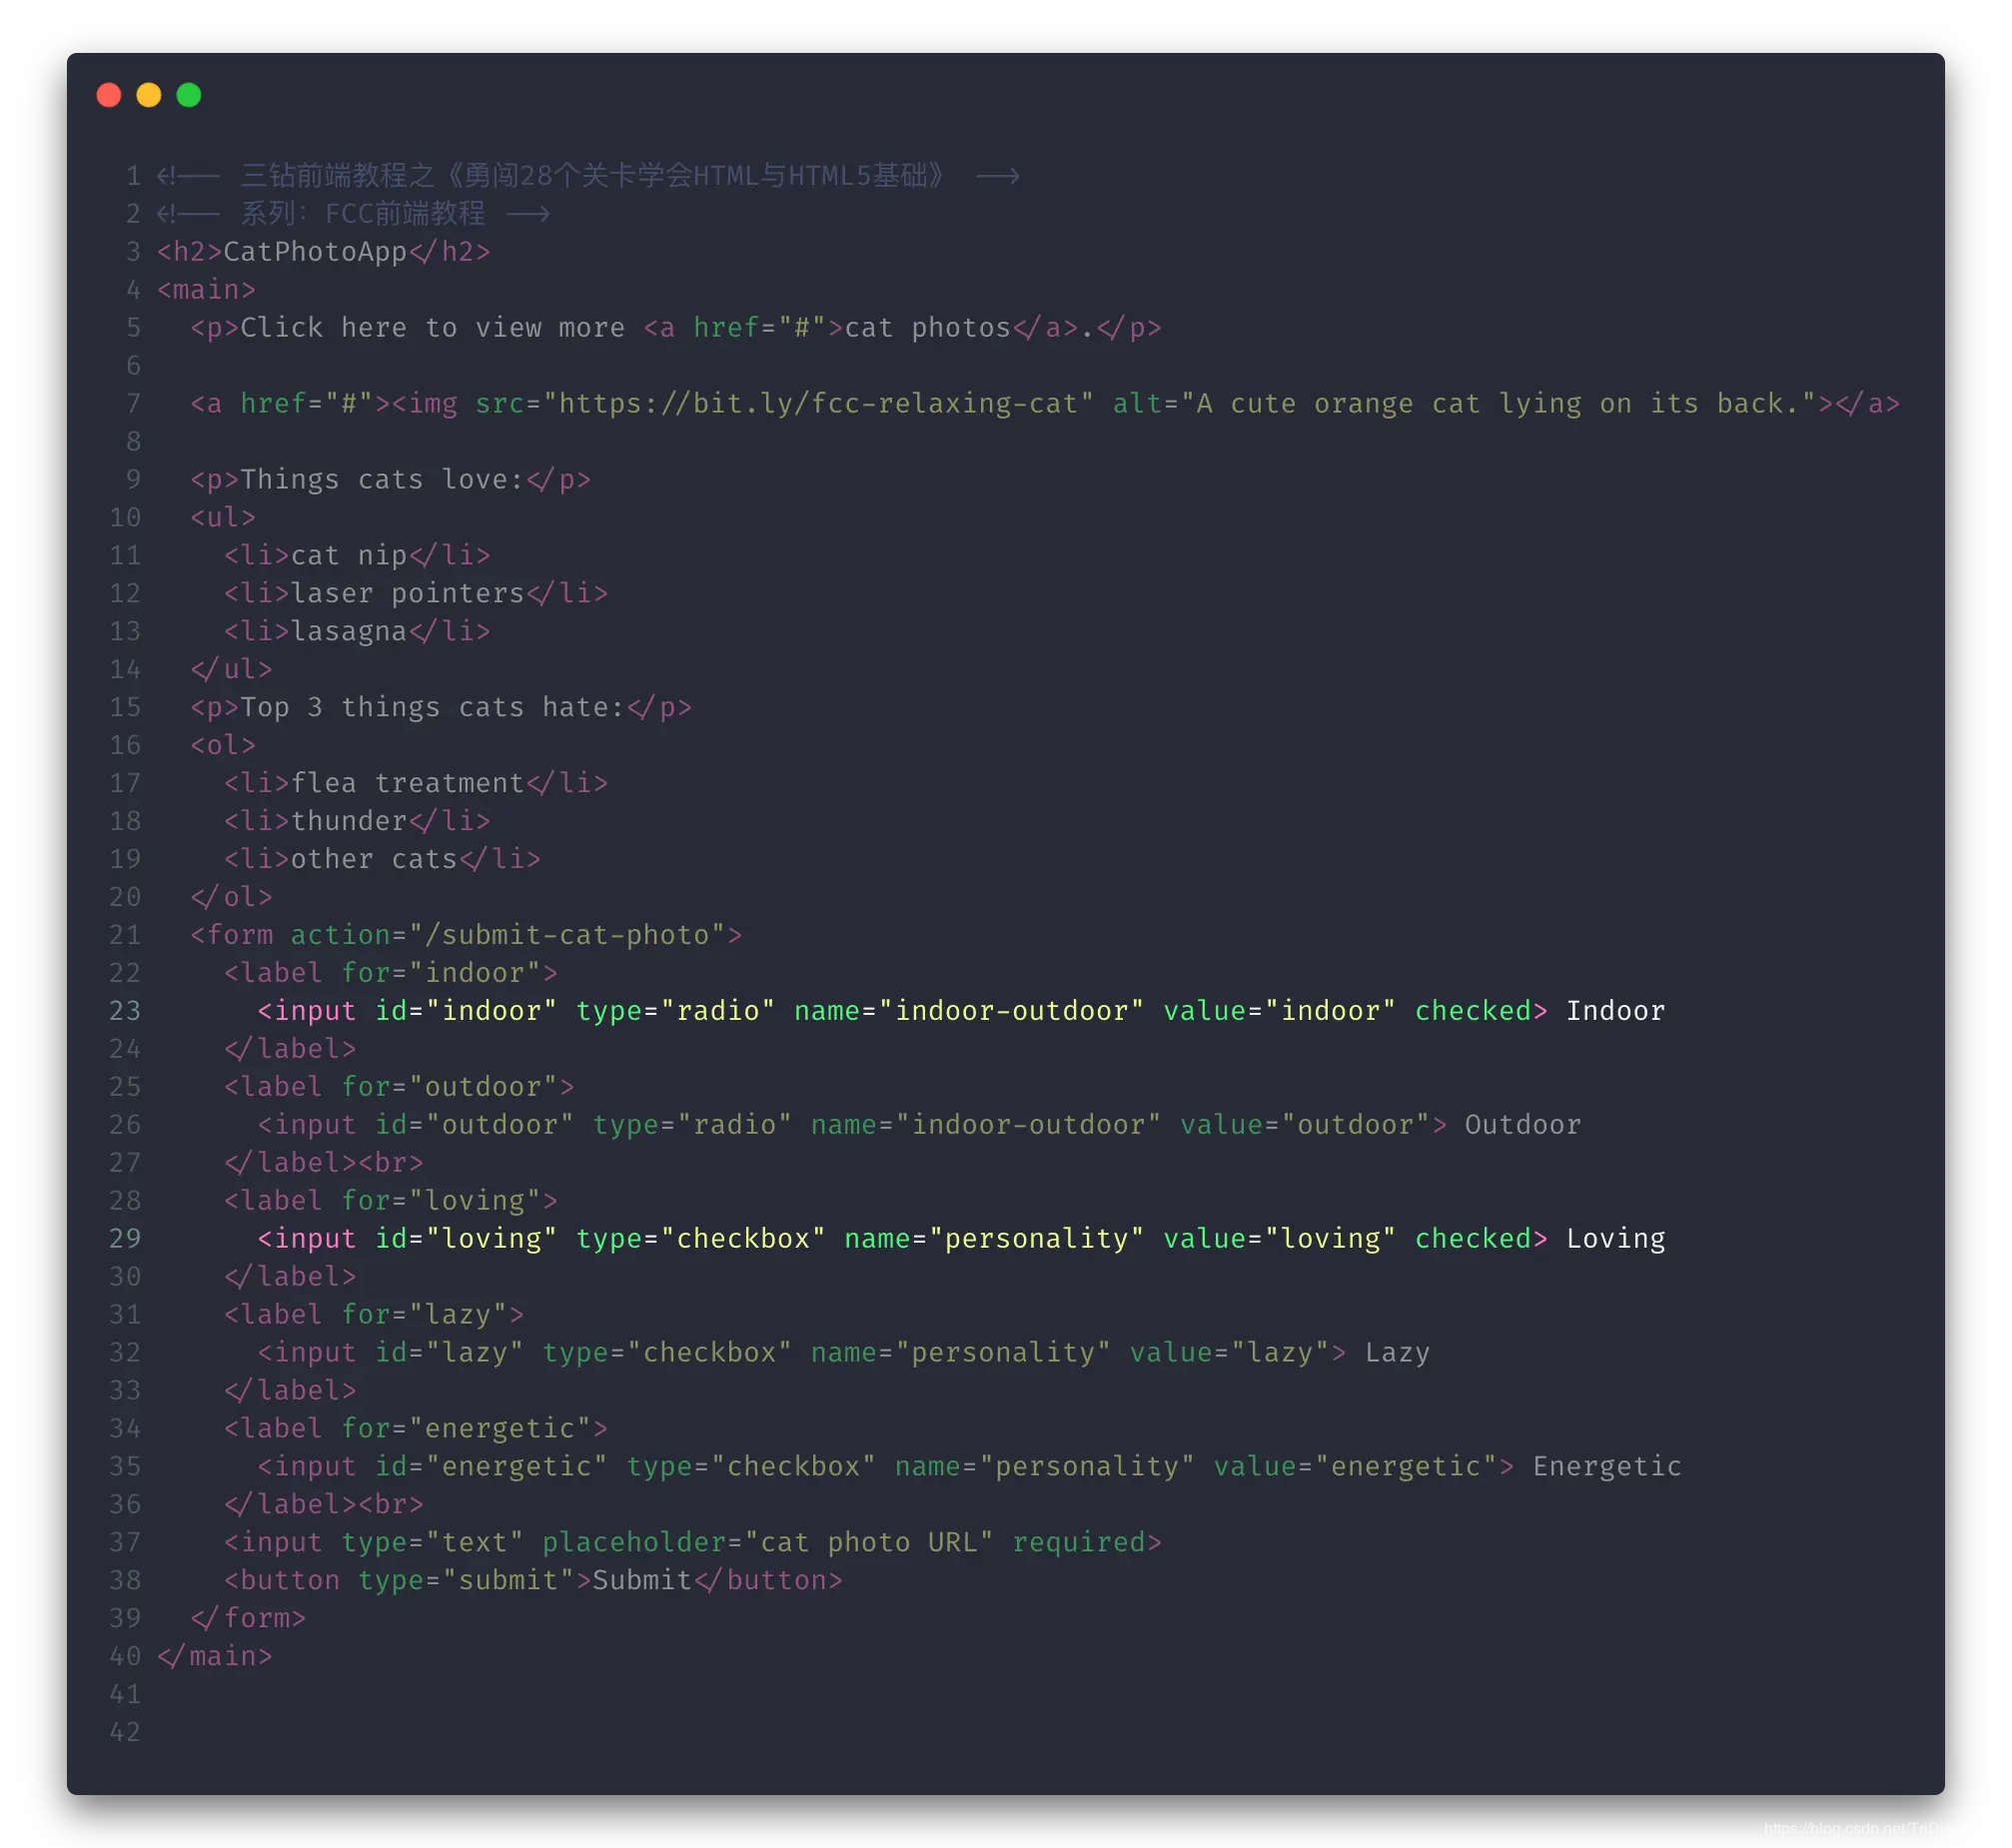Click the 'checked' attribute on the indoor input

(1472, 1011)
